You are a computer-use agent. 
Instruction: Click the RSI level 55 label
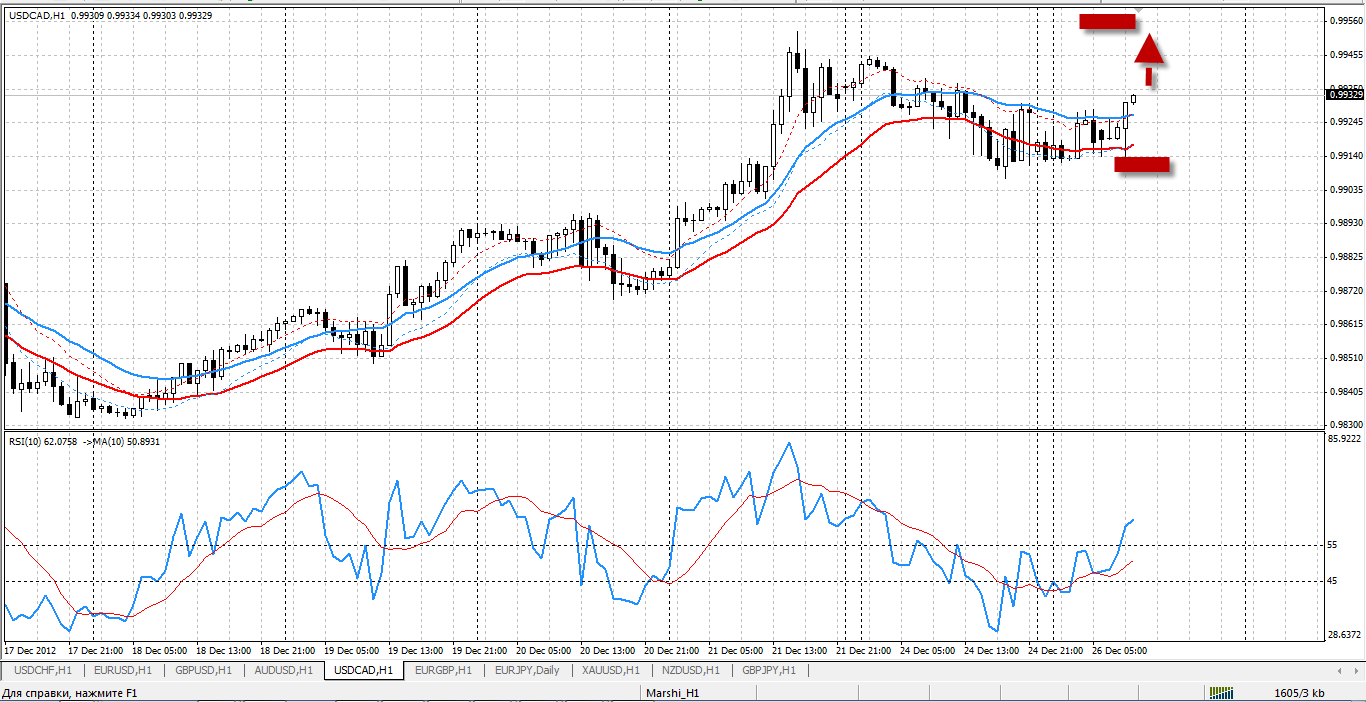(x=1333, y=545)
